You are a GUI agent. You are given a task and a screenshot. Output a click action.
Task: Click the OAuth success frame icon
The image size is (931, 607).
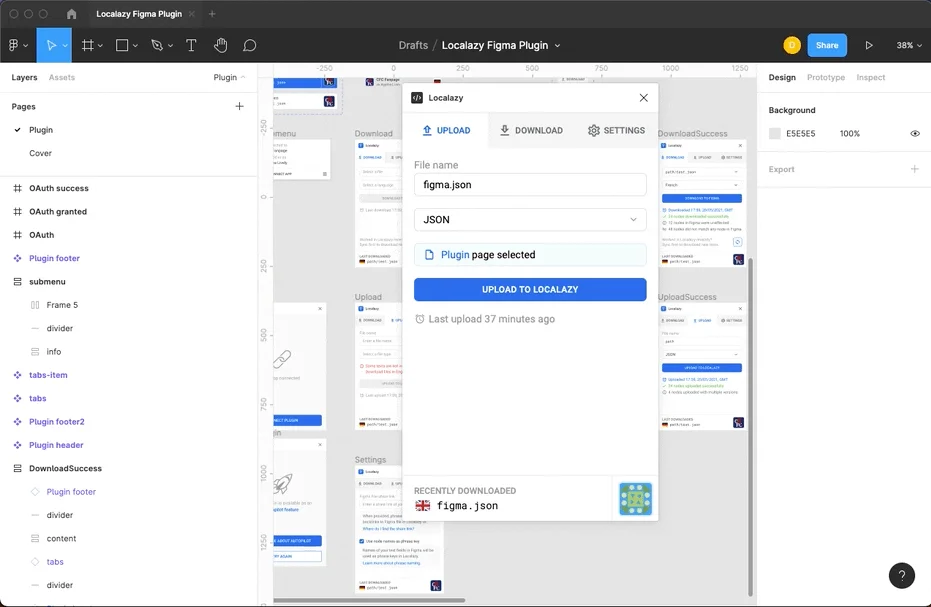click(x=17, y=188)
